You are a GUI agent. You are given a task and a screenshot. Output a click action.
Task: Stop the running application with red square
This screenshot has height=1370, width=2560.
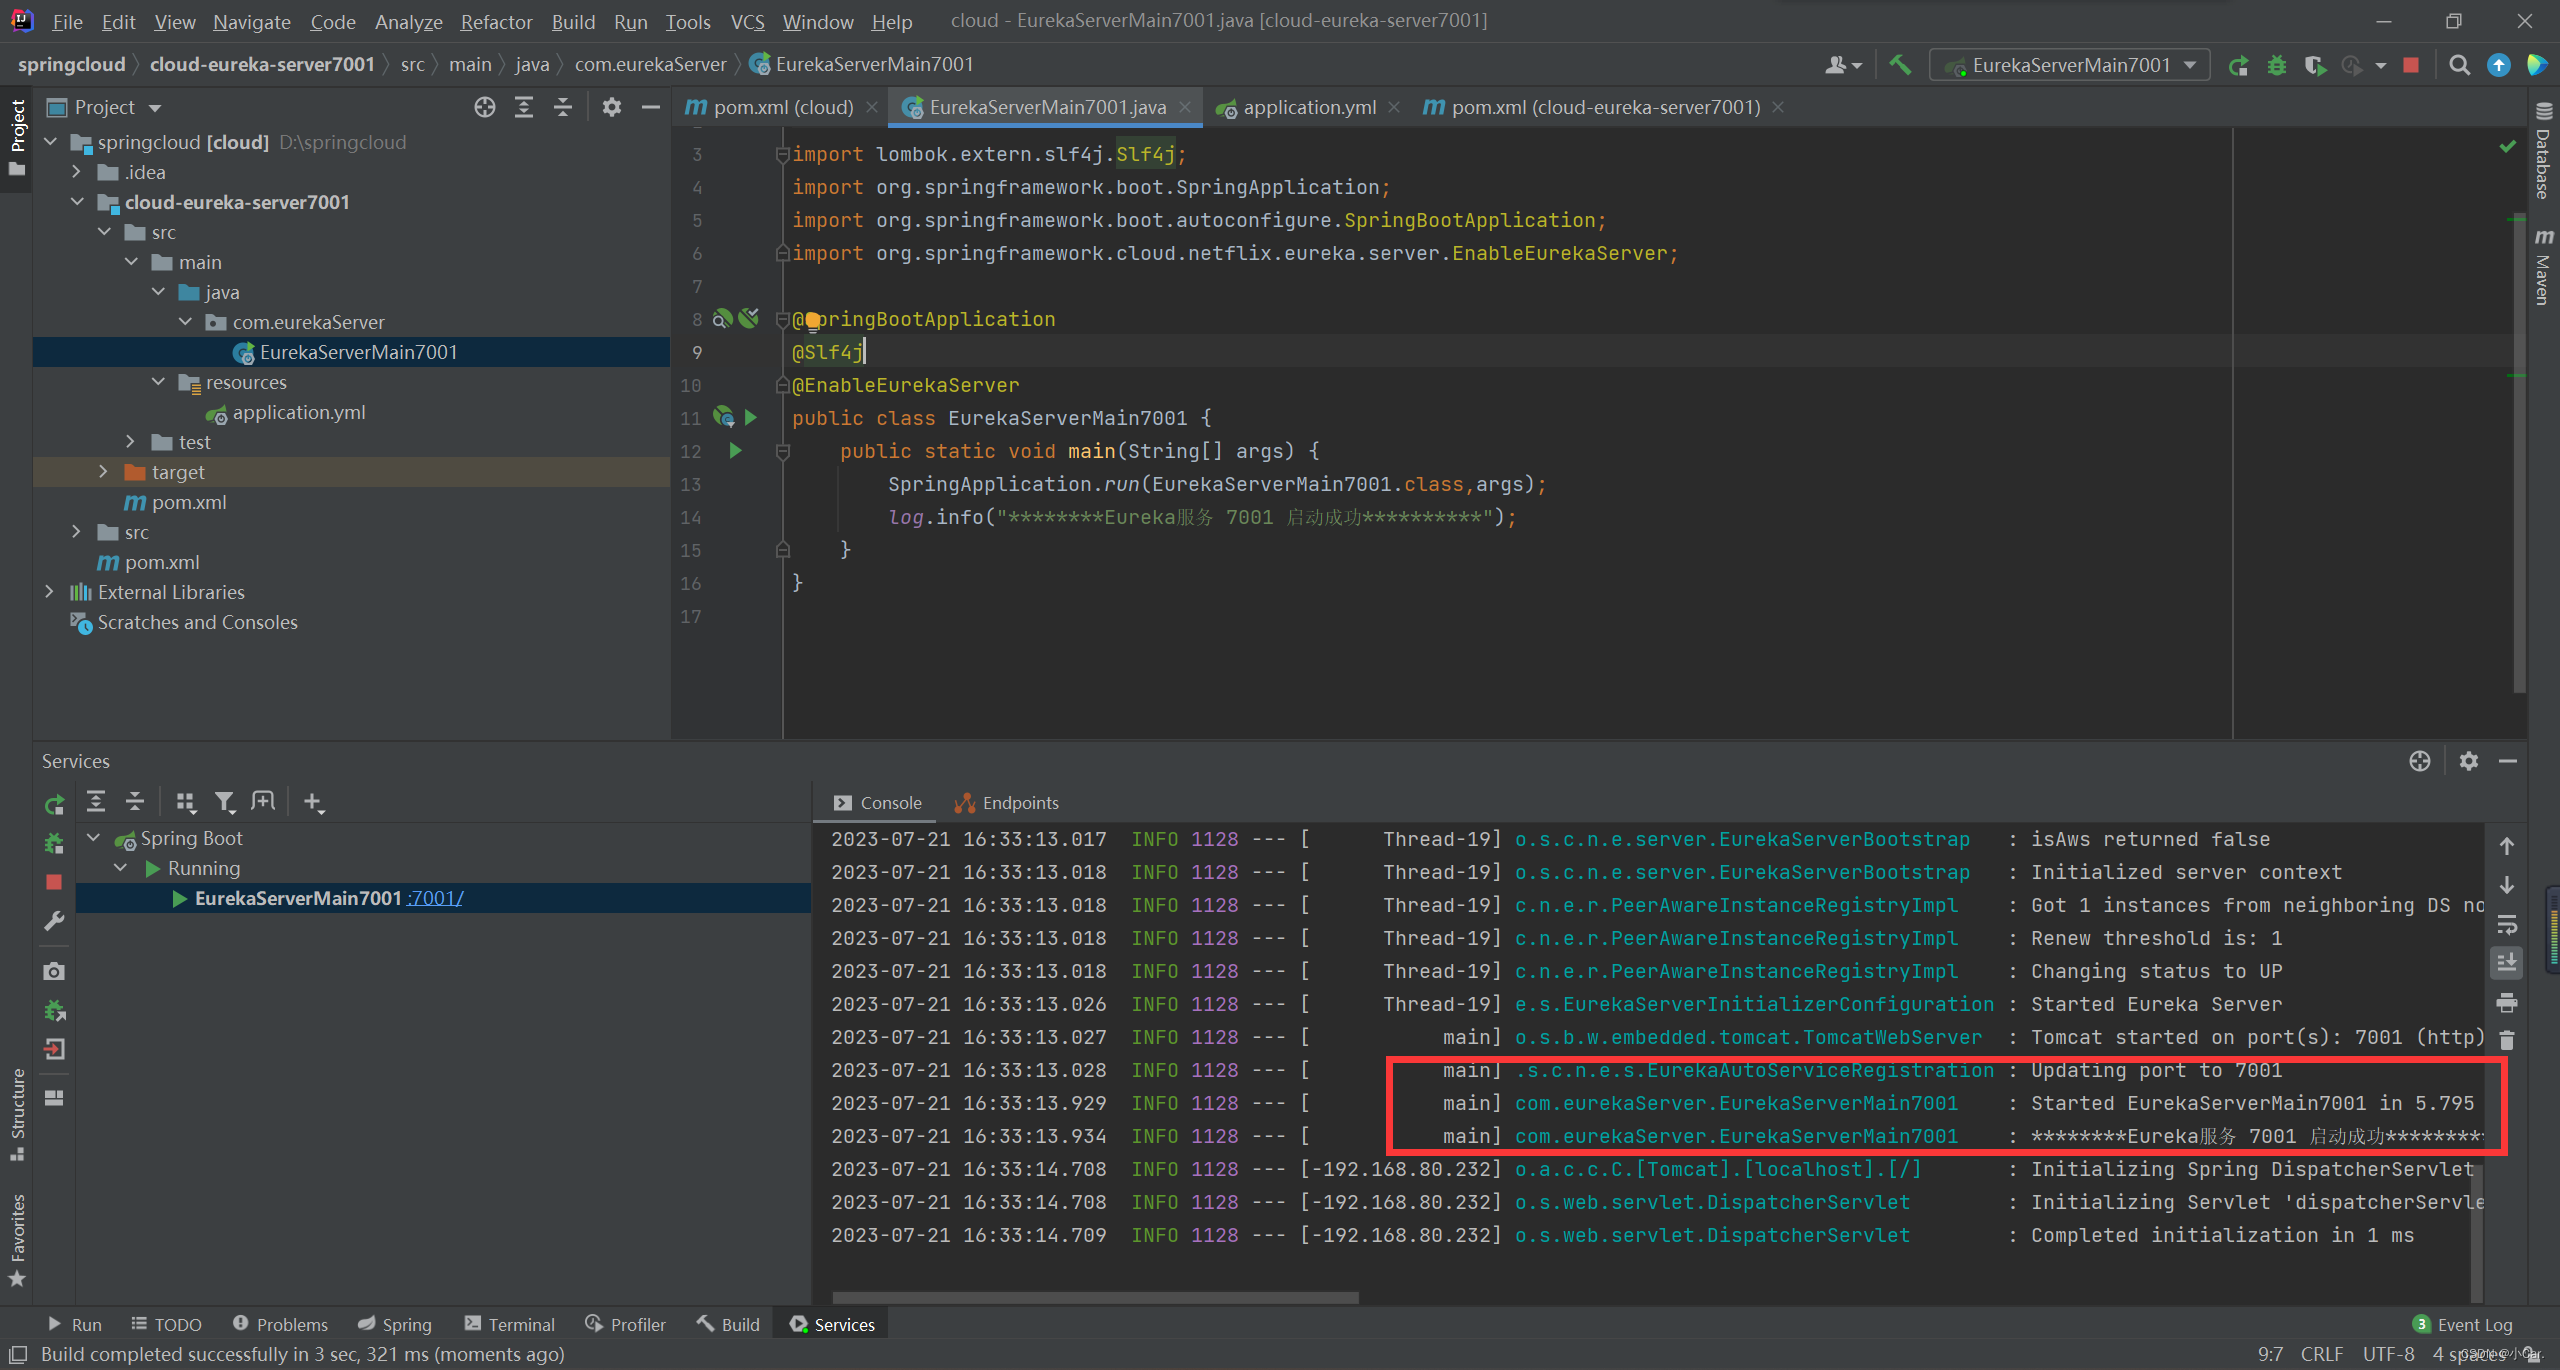click(2411, 65)
